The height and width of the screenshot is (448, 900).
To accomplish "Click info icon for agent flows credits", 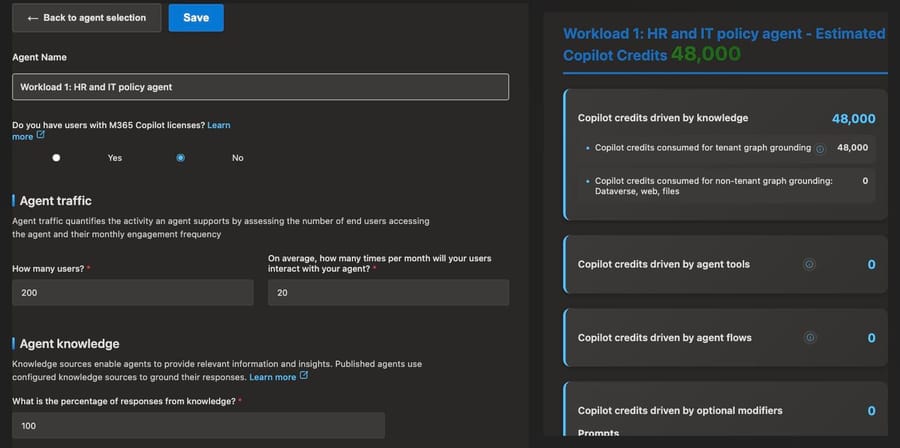I will click(810, 338).
